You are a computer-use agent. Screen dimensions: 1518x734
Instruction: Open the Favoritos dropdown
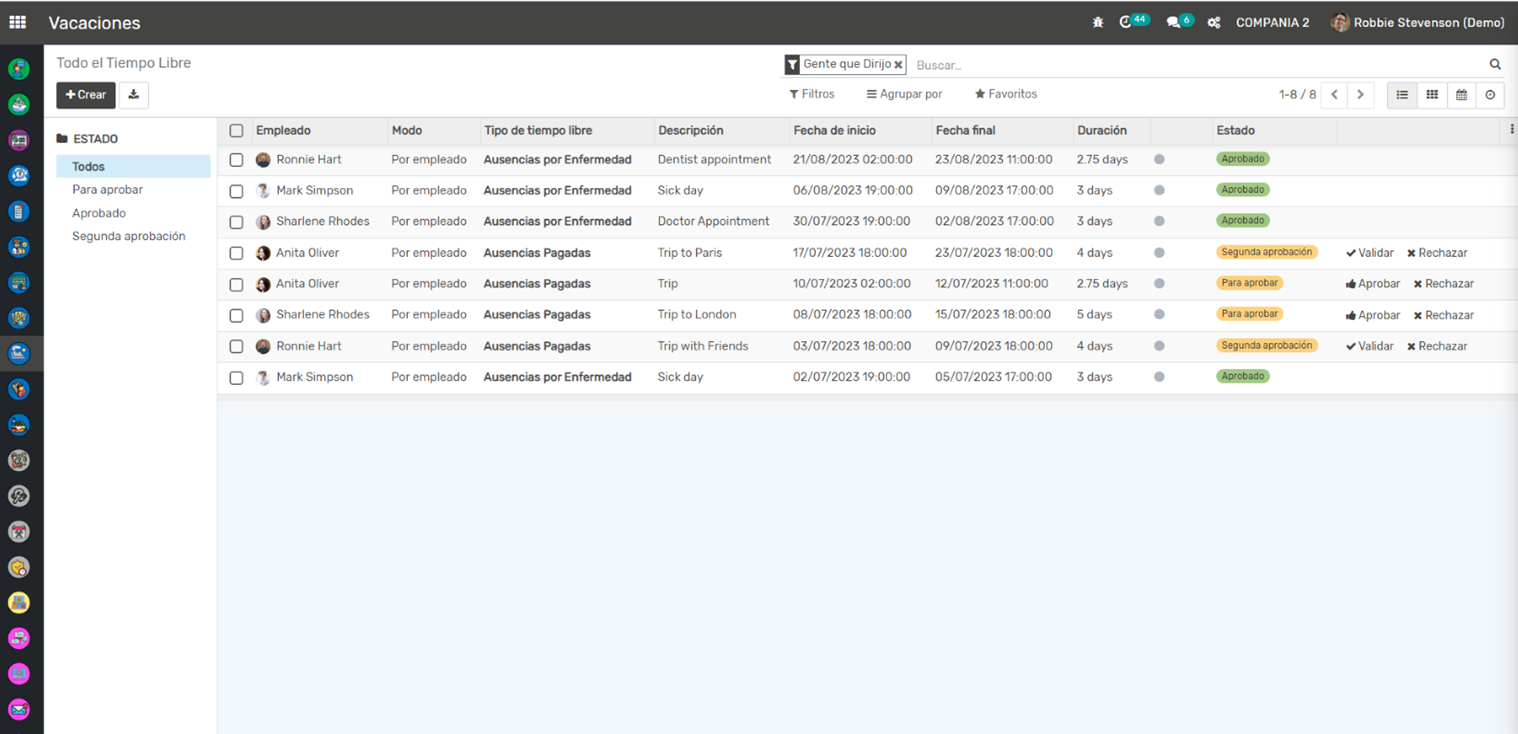tap(1006, 94)
